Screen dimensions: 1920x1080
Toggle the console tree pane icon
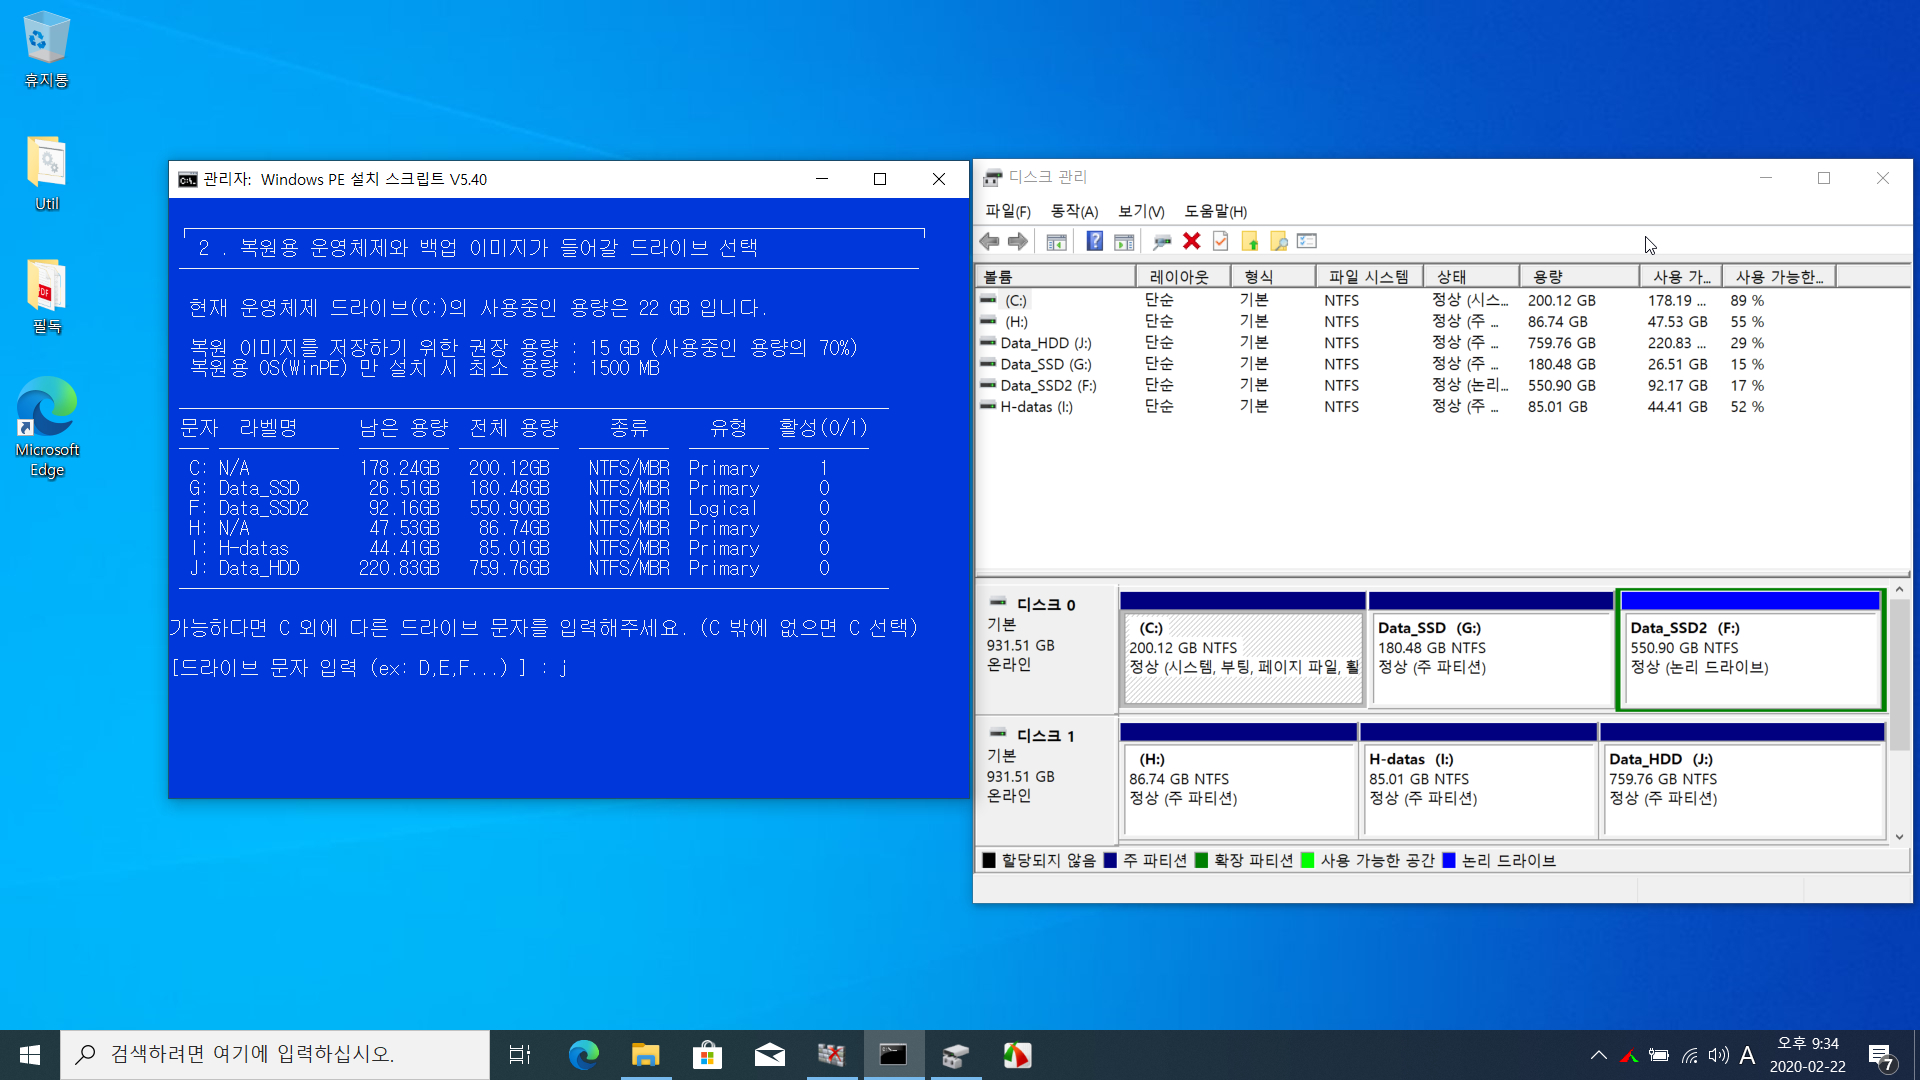coord(1056,241)
